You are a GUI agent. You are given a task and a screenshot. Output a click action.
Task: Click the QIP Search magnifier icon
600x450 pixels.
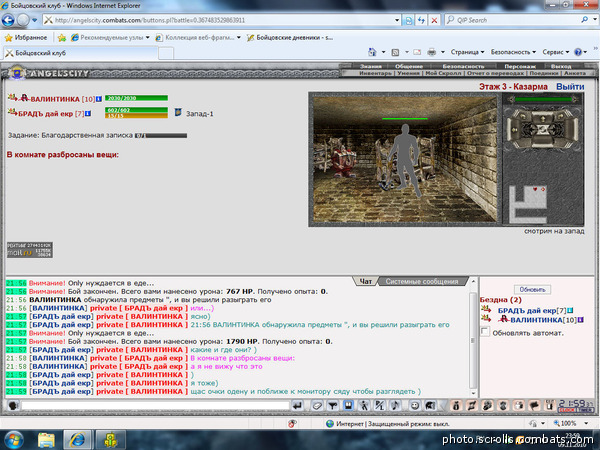pos(584,20)
